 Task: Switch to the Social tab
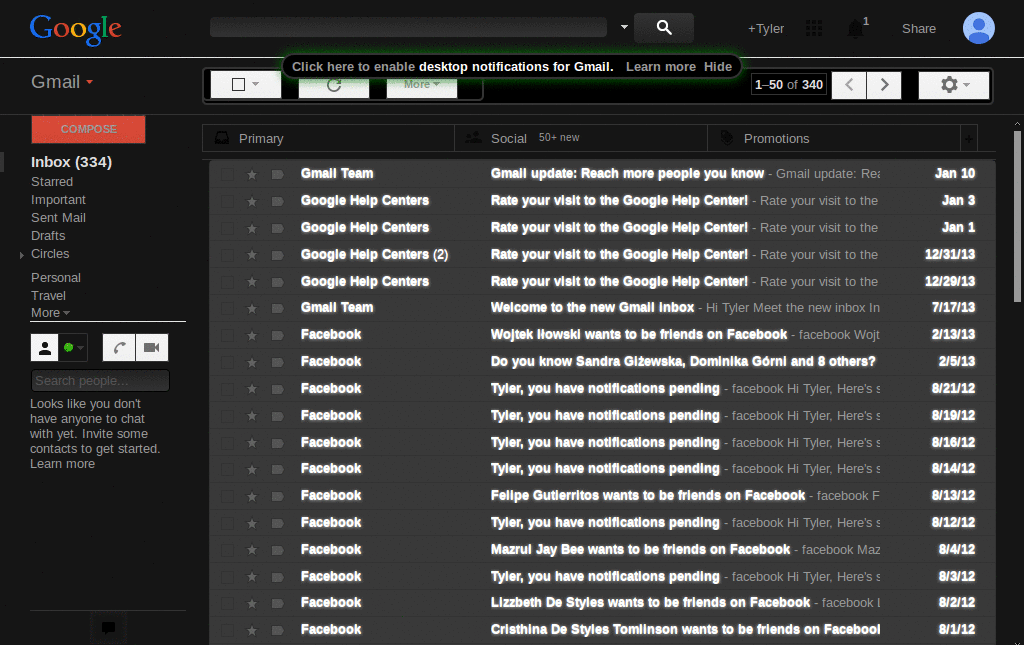(581, 138)
